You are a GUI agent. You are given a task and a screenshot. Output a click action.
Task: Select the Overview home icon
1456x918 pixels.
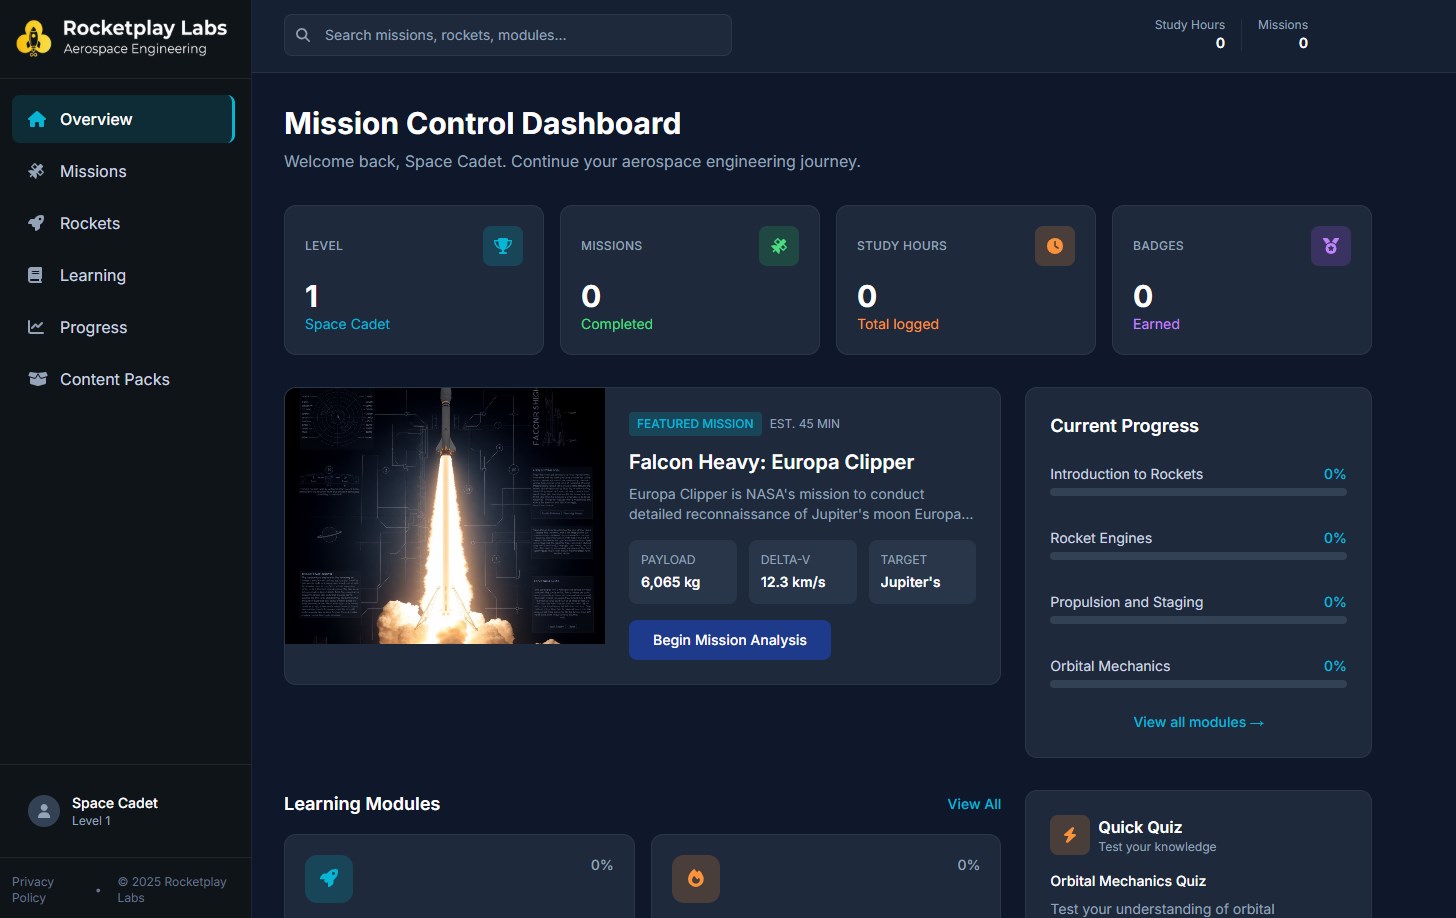pyautogui.click(x=37, y=118)
